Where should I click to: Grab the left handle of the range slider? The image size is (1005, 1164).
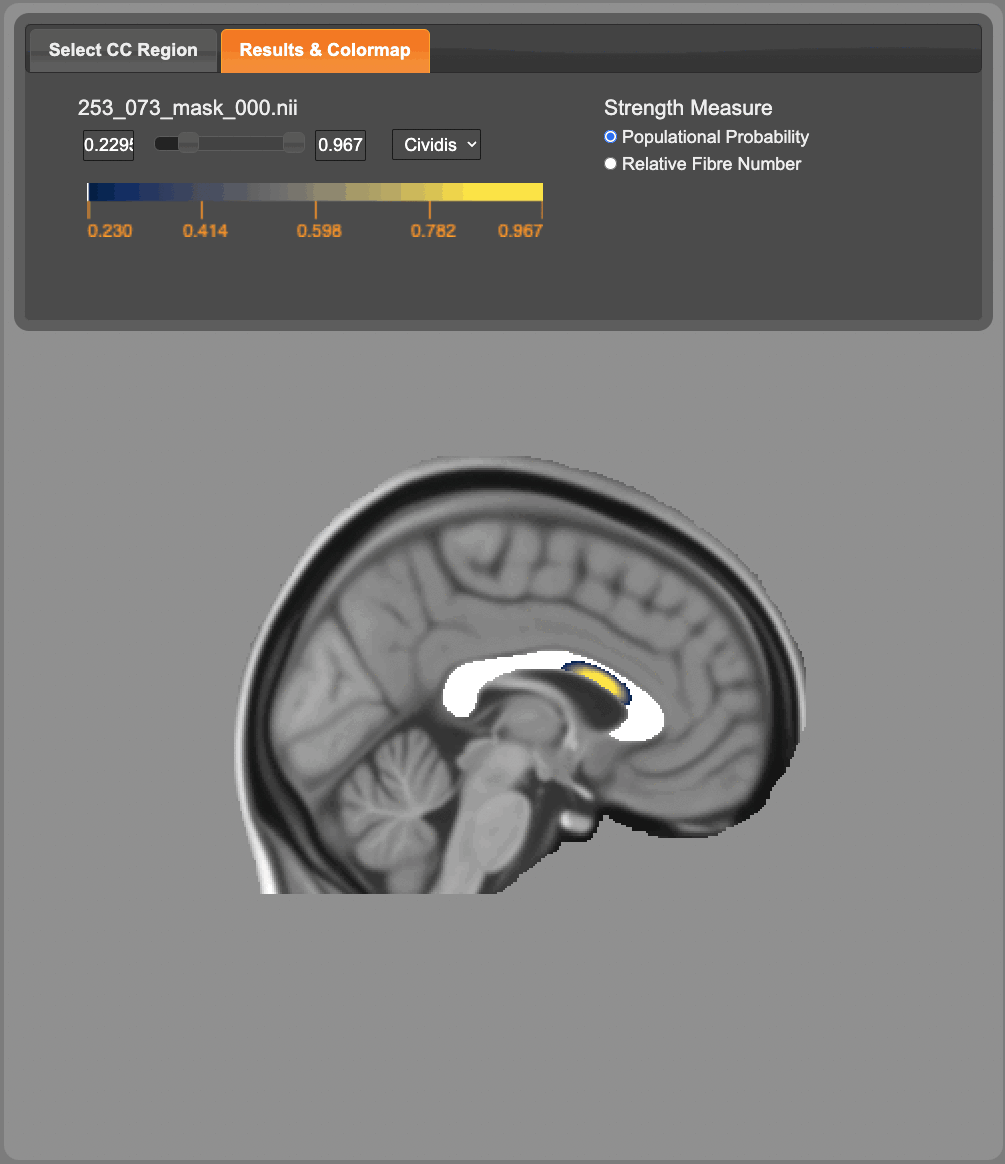click(188, 144)
